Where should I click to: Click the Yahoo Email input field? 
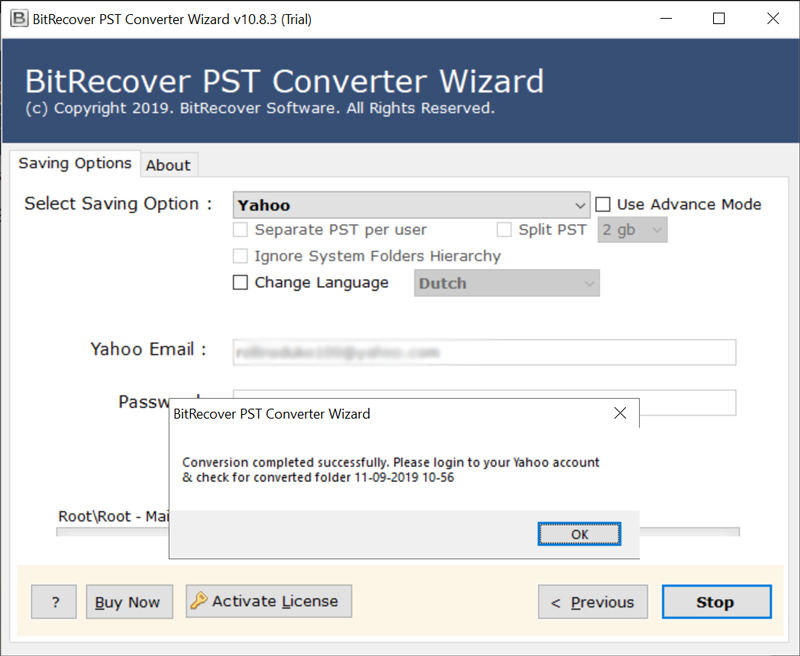point(484,352)
